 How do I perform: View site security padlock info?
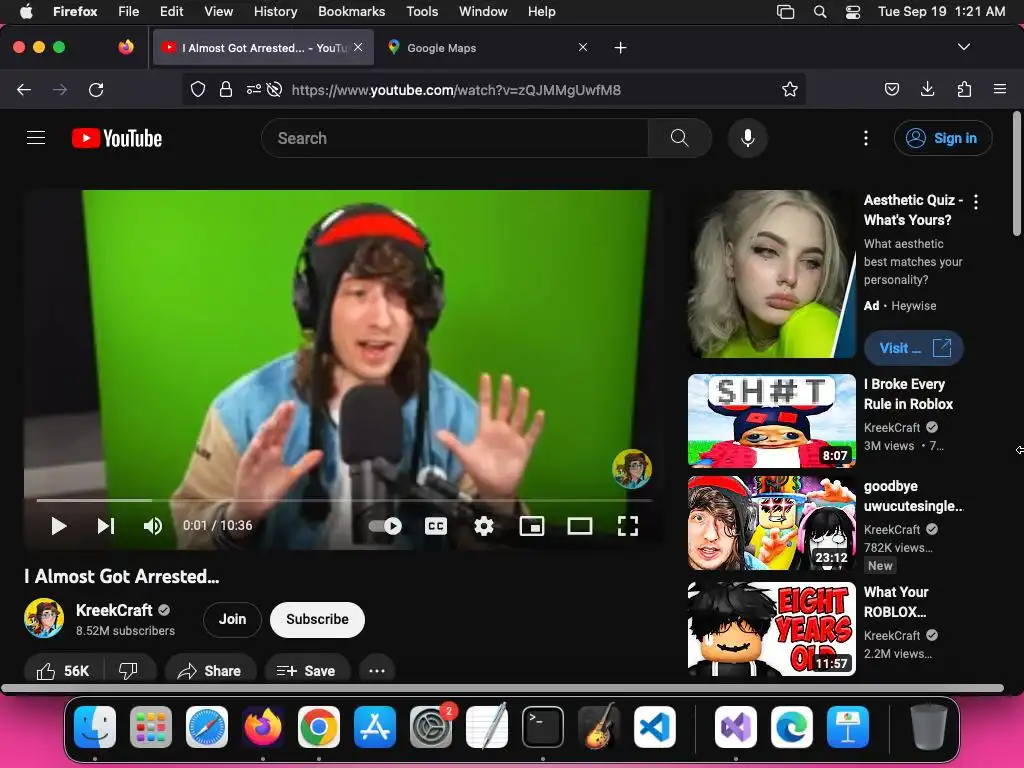click(x=226, y=89)
